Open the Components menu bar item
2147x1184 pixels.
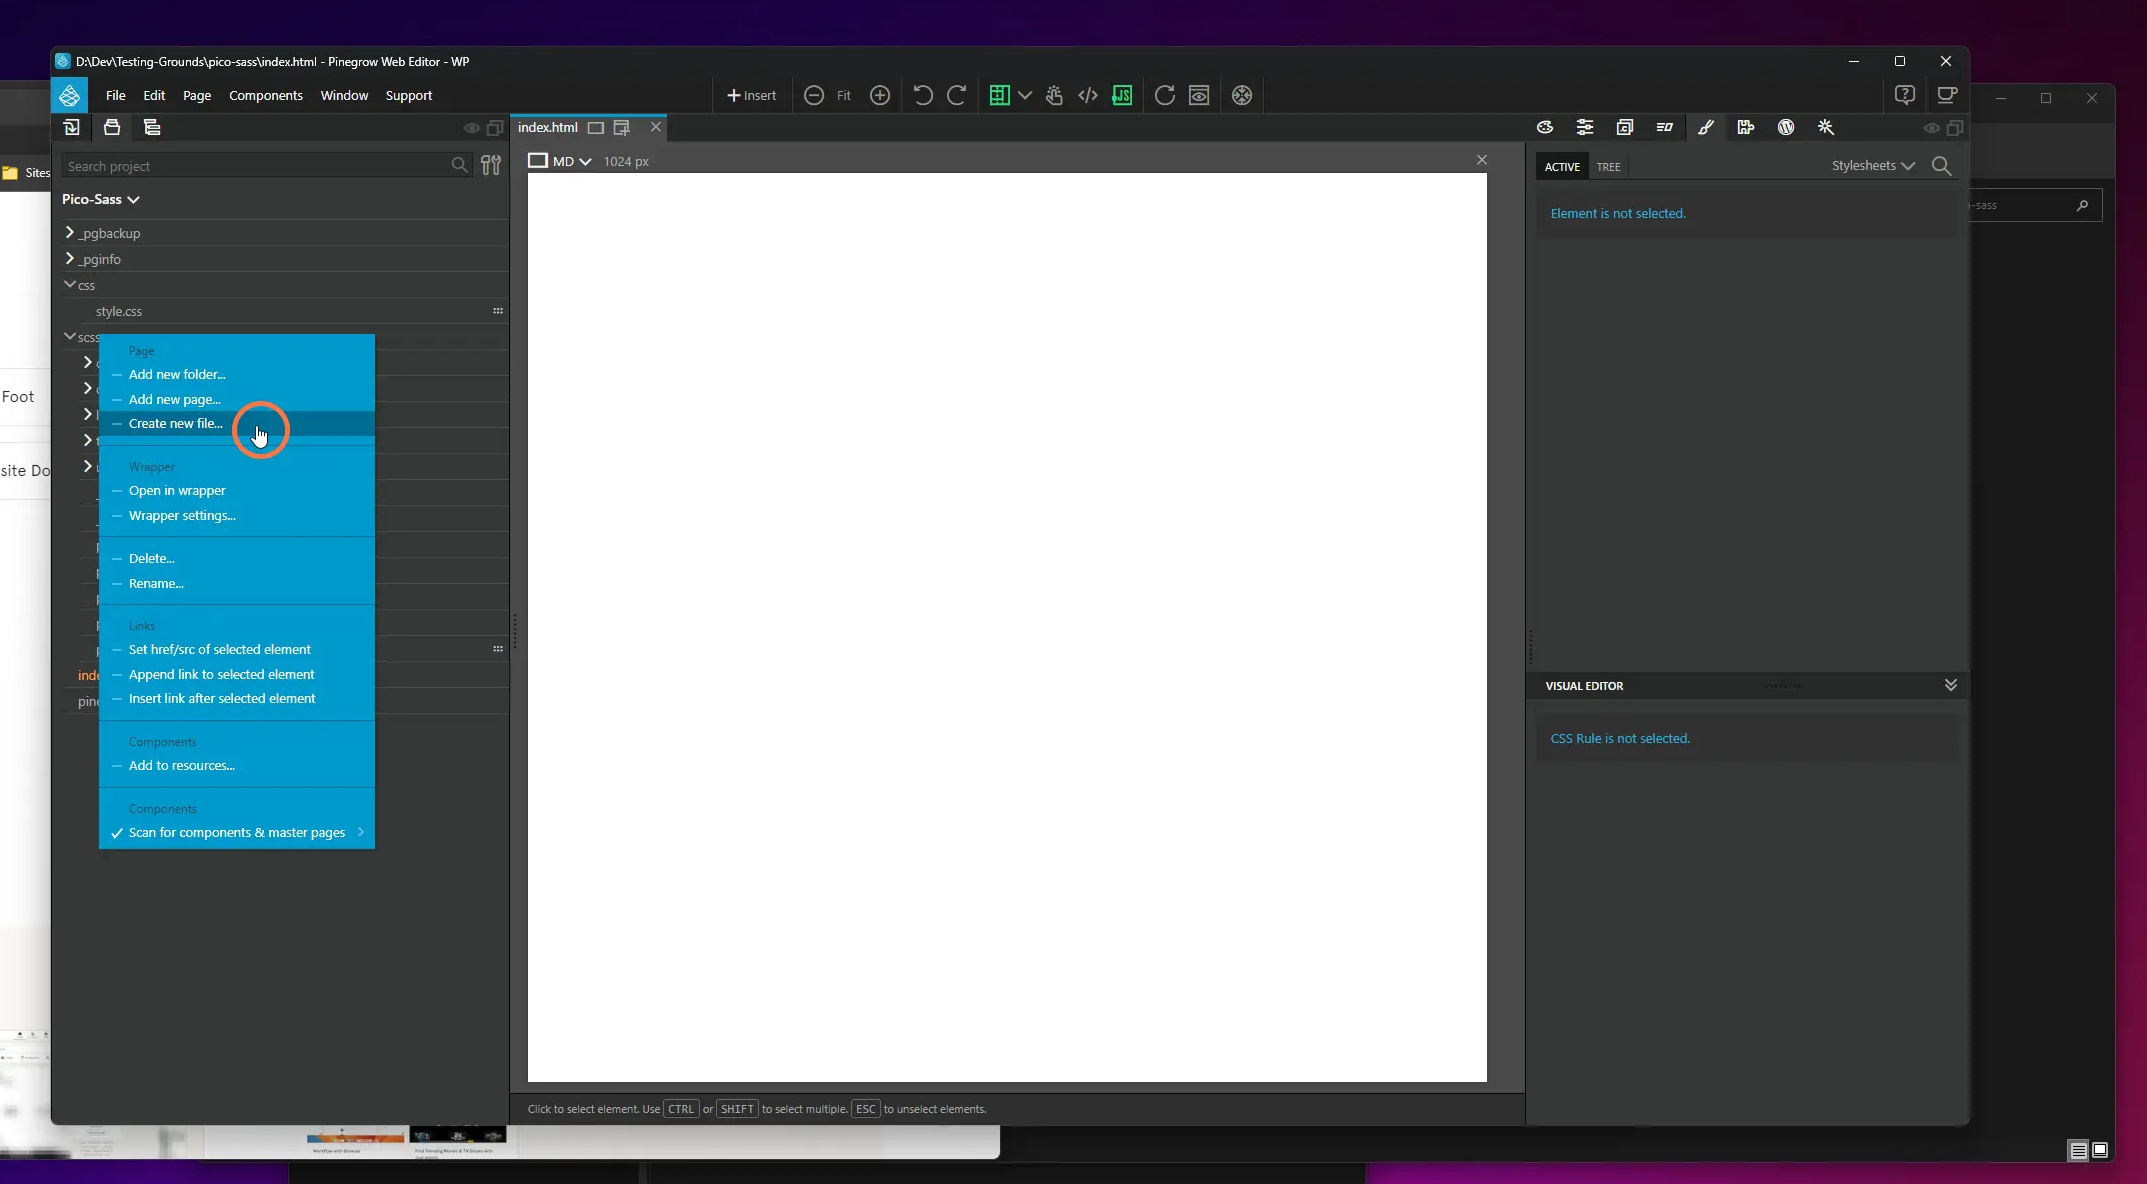[x=265, y=95]
